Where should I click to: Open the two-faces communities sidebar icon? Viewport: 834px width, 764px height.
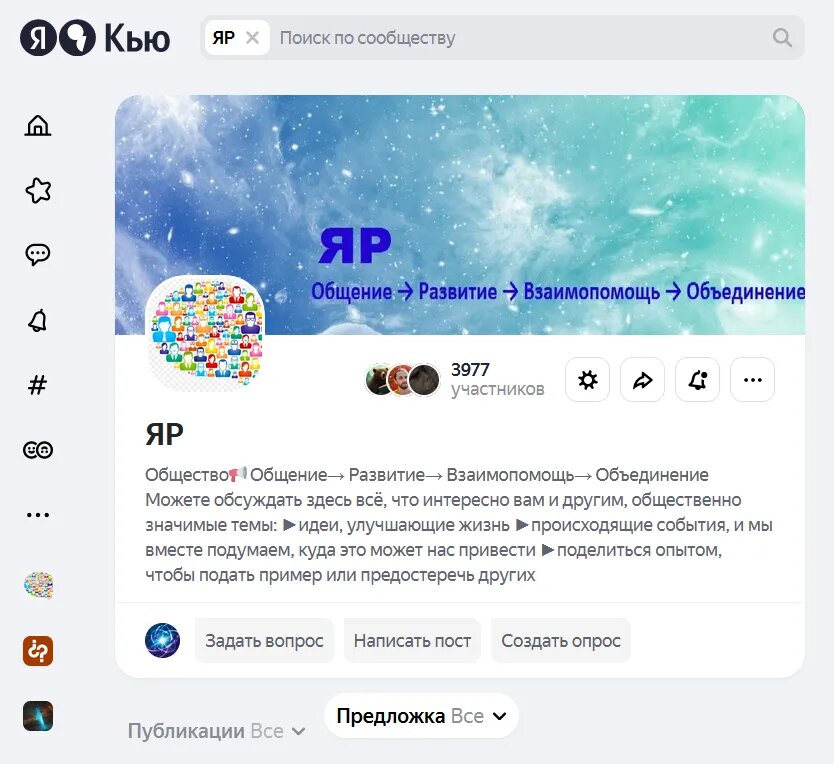point(38,450)
